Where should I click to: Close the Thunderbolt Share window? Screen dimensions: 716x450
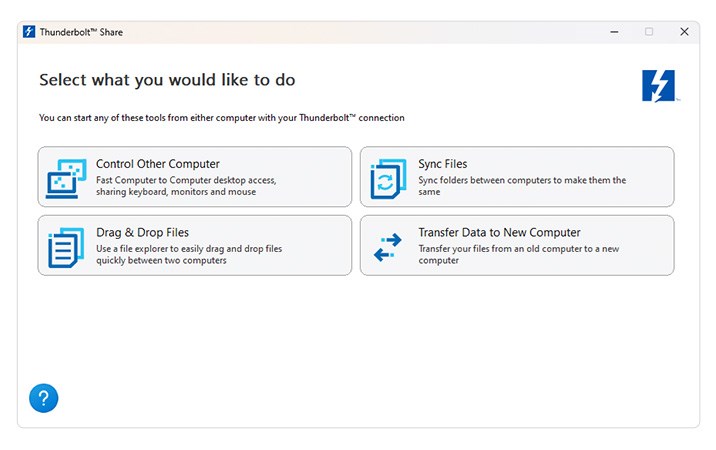[684, 32]
